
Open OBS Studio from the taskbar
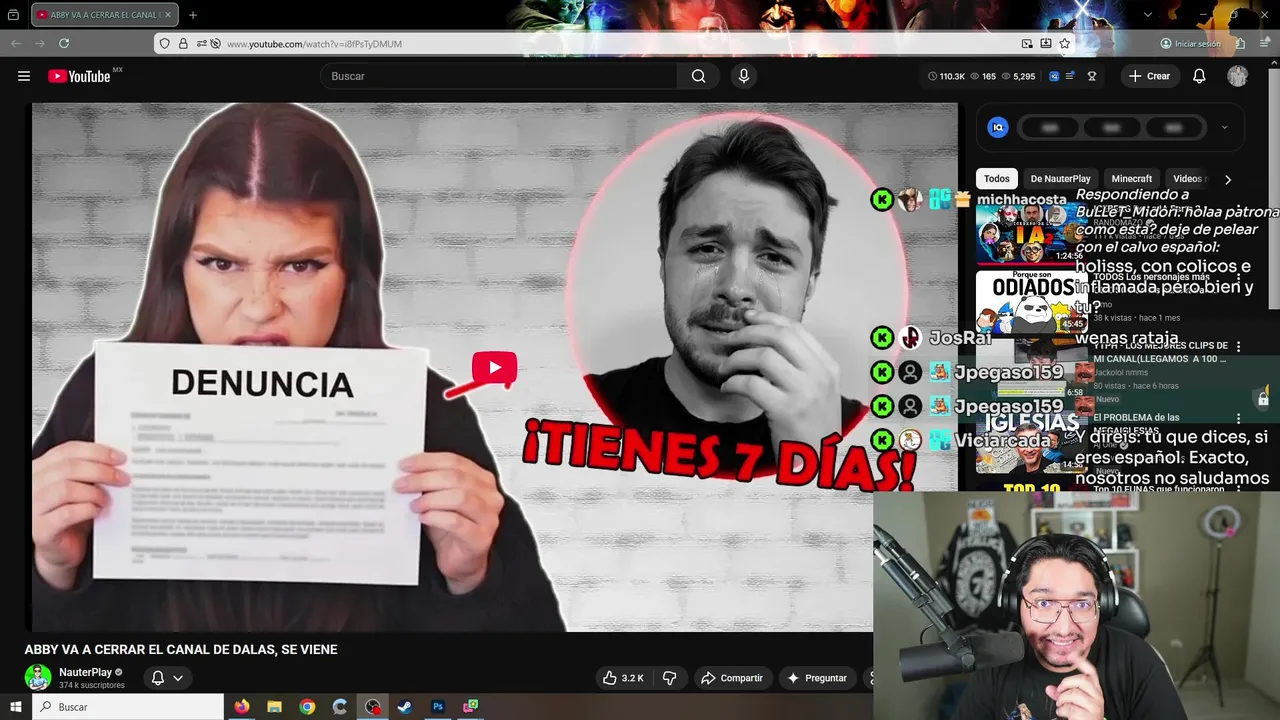tap(373, 707)
